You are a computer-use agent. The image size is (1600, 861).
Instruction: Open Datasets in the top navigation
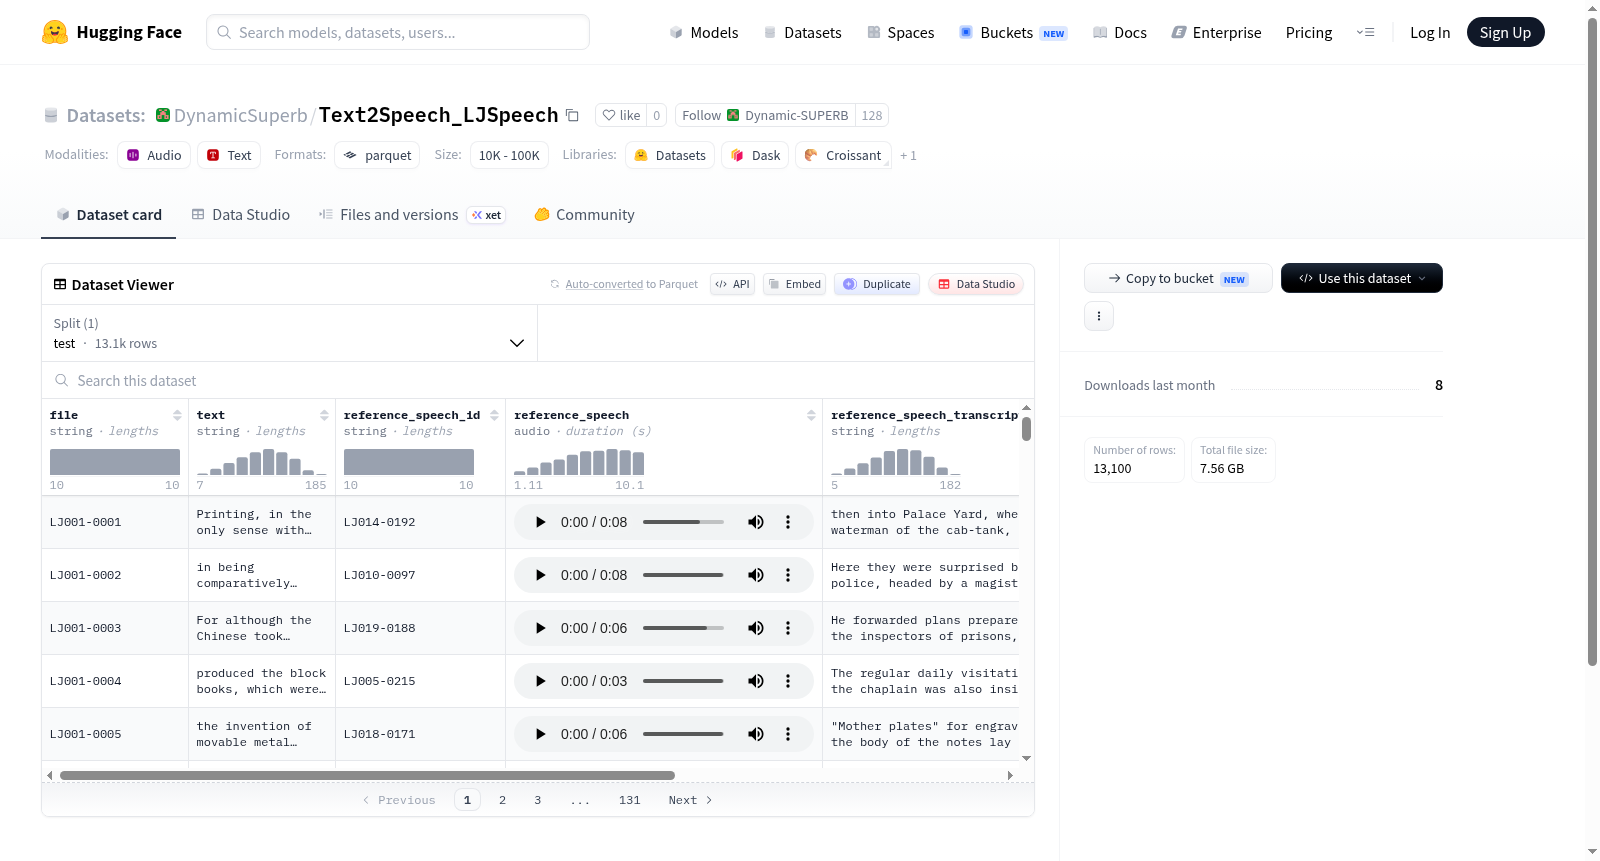(x=802, y=32)
